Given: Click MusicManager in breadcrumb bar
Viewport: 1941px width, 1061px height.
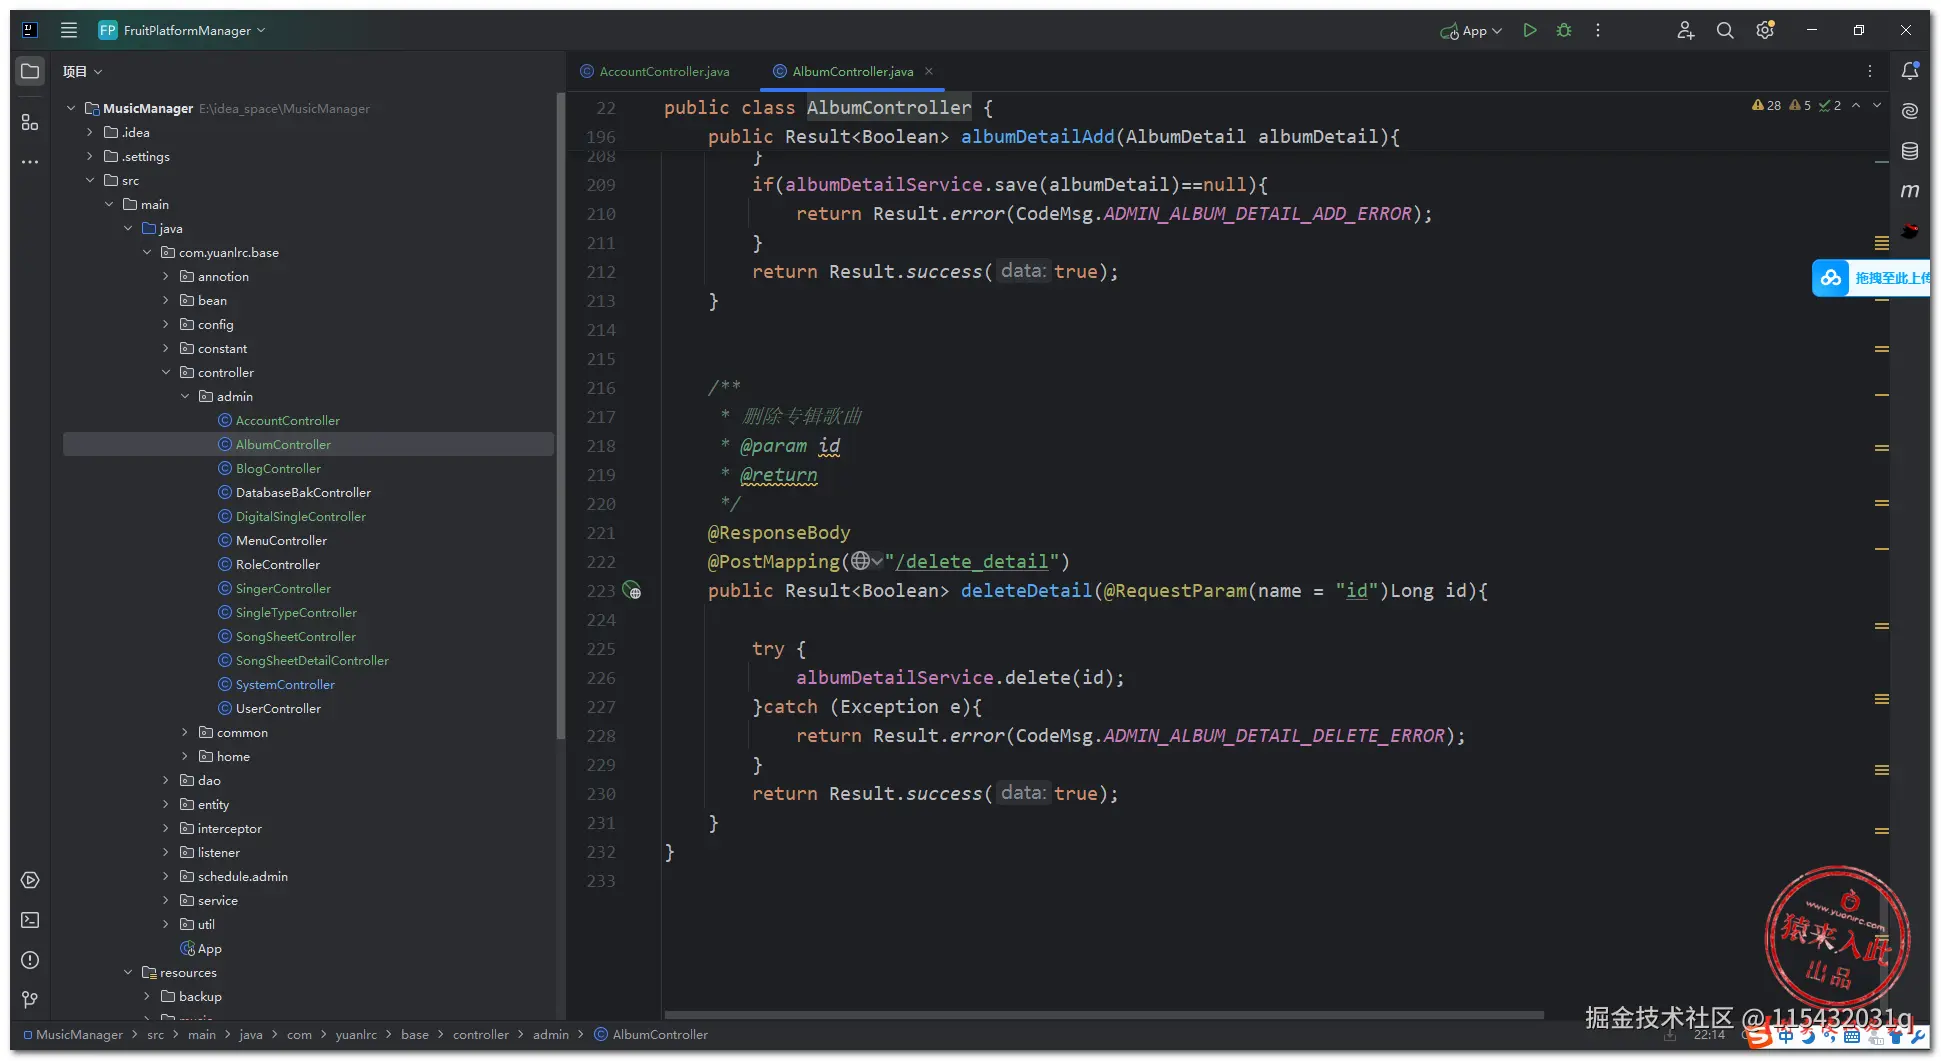Looking at the screenshot, I should coord(73,1034).
